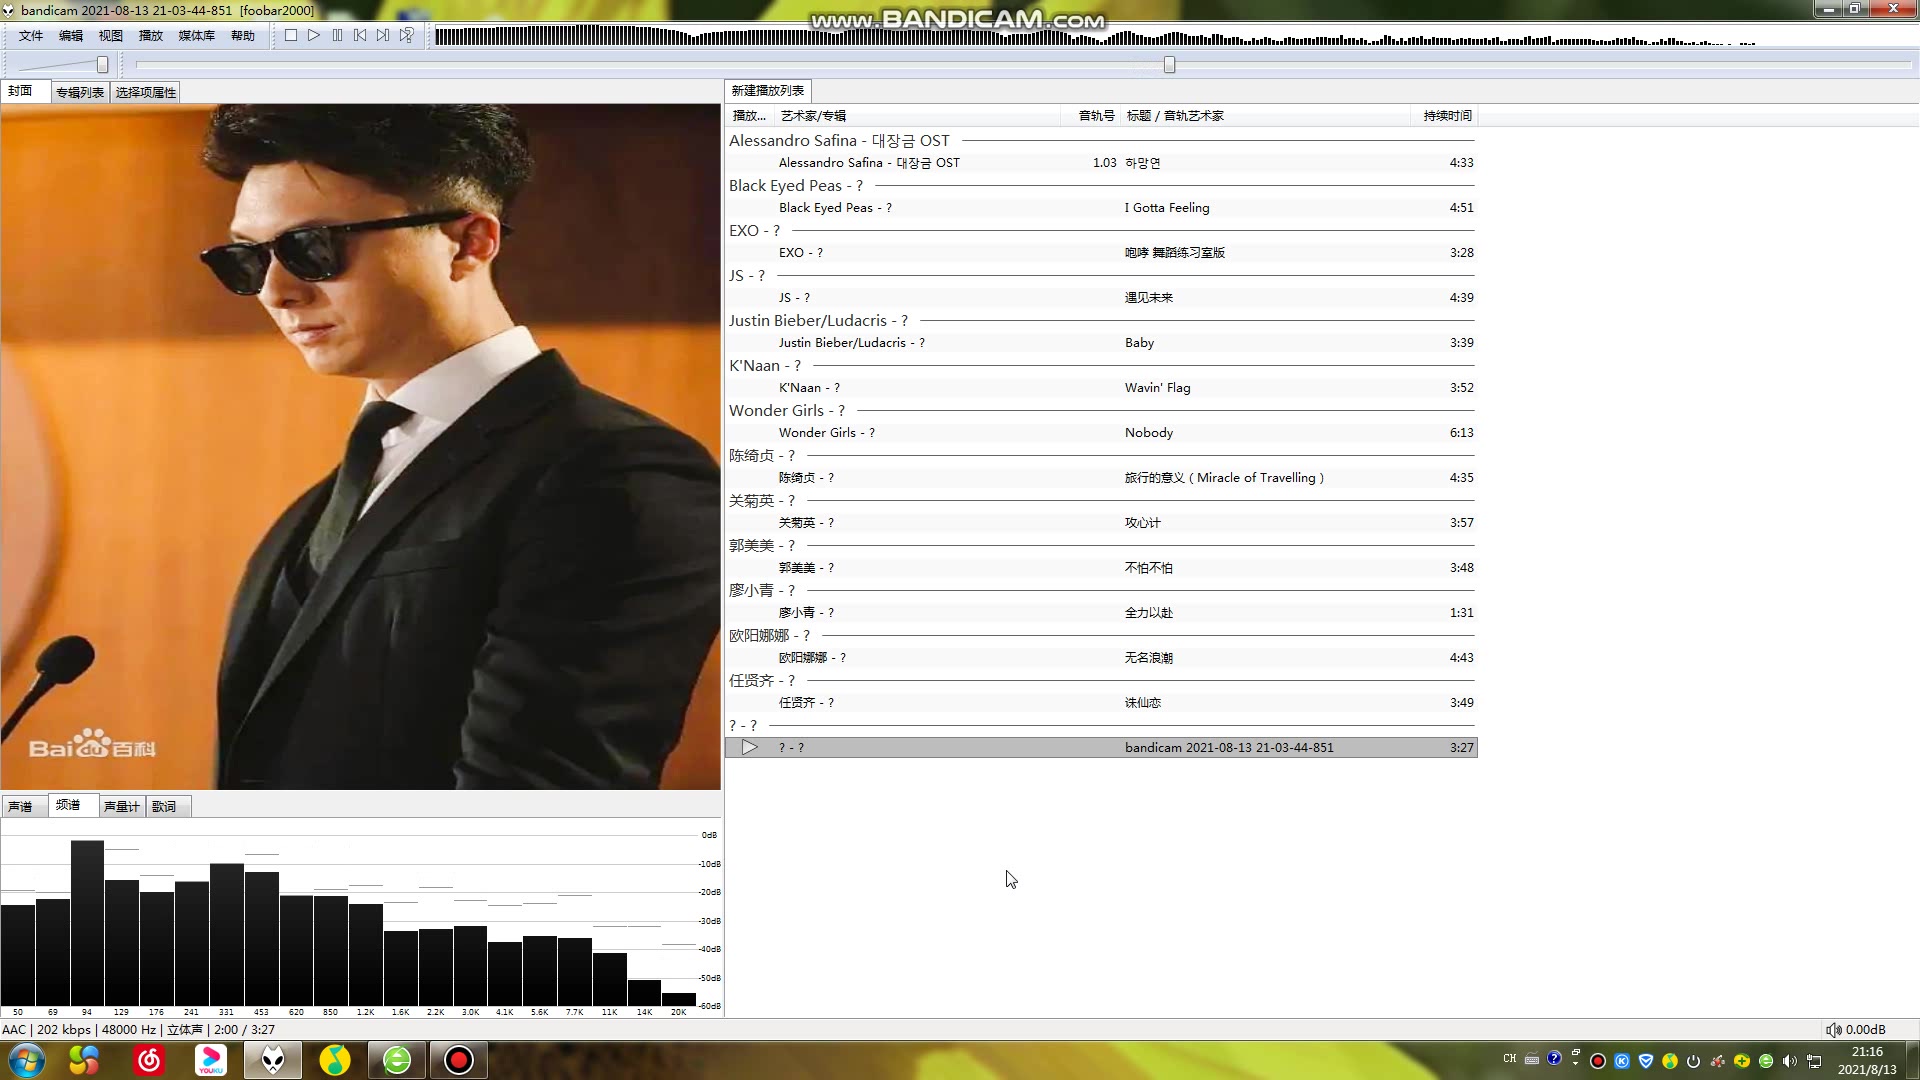Switch to the 声量计 tab

122,806
